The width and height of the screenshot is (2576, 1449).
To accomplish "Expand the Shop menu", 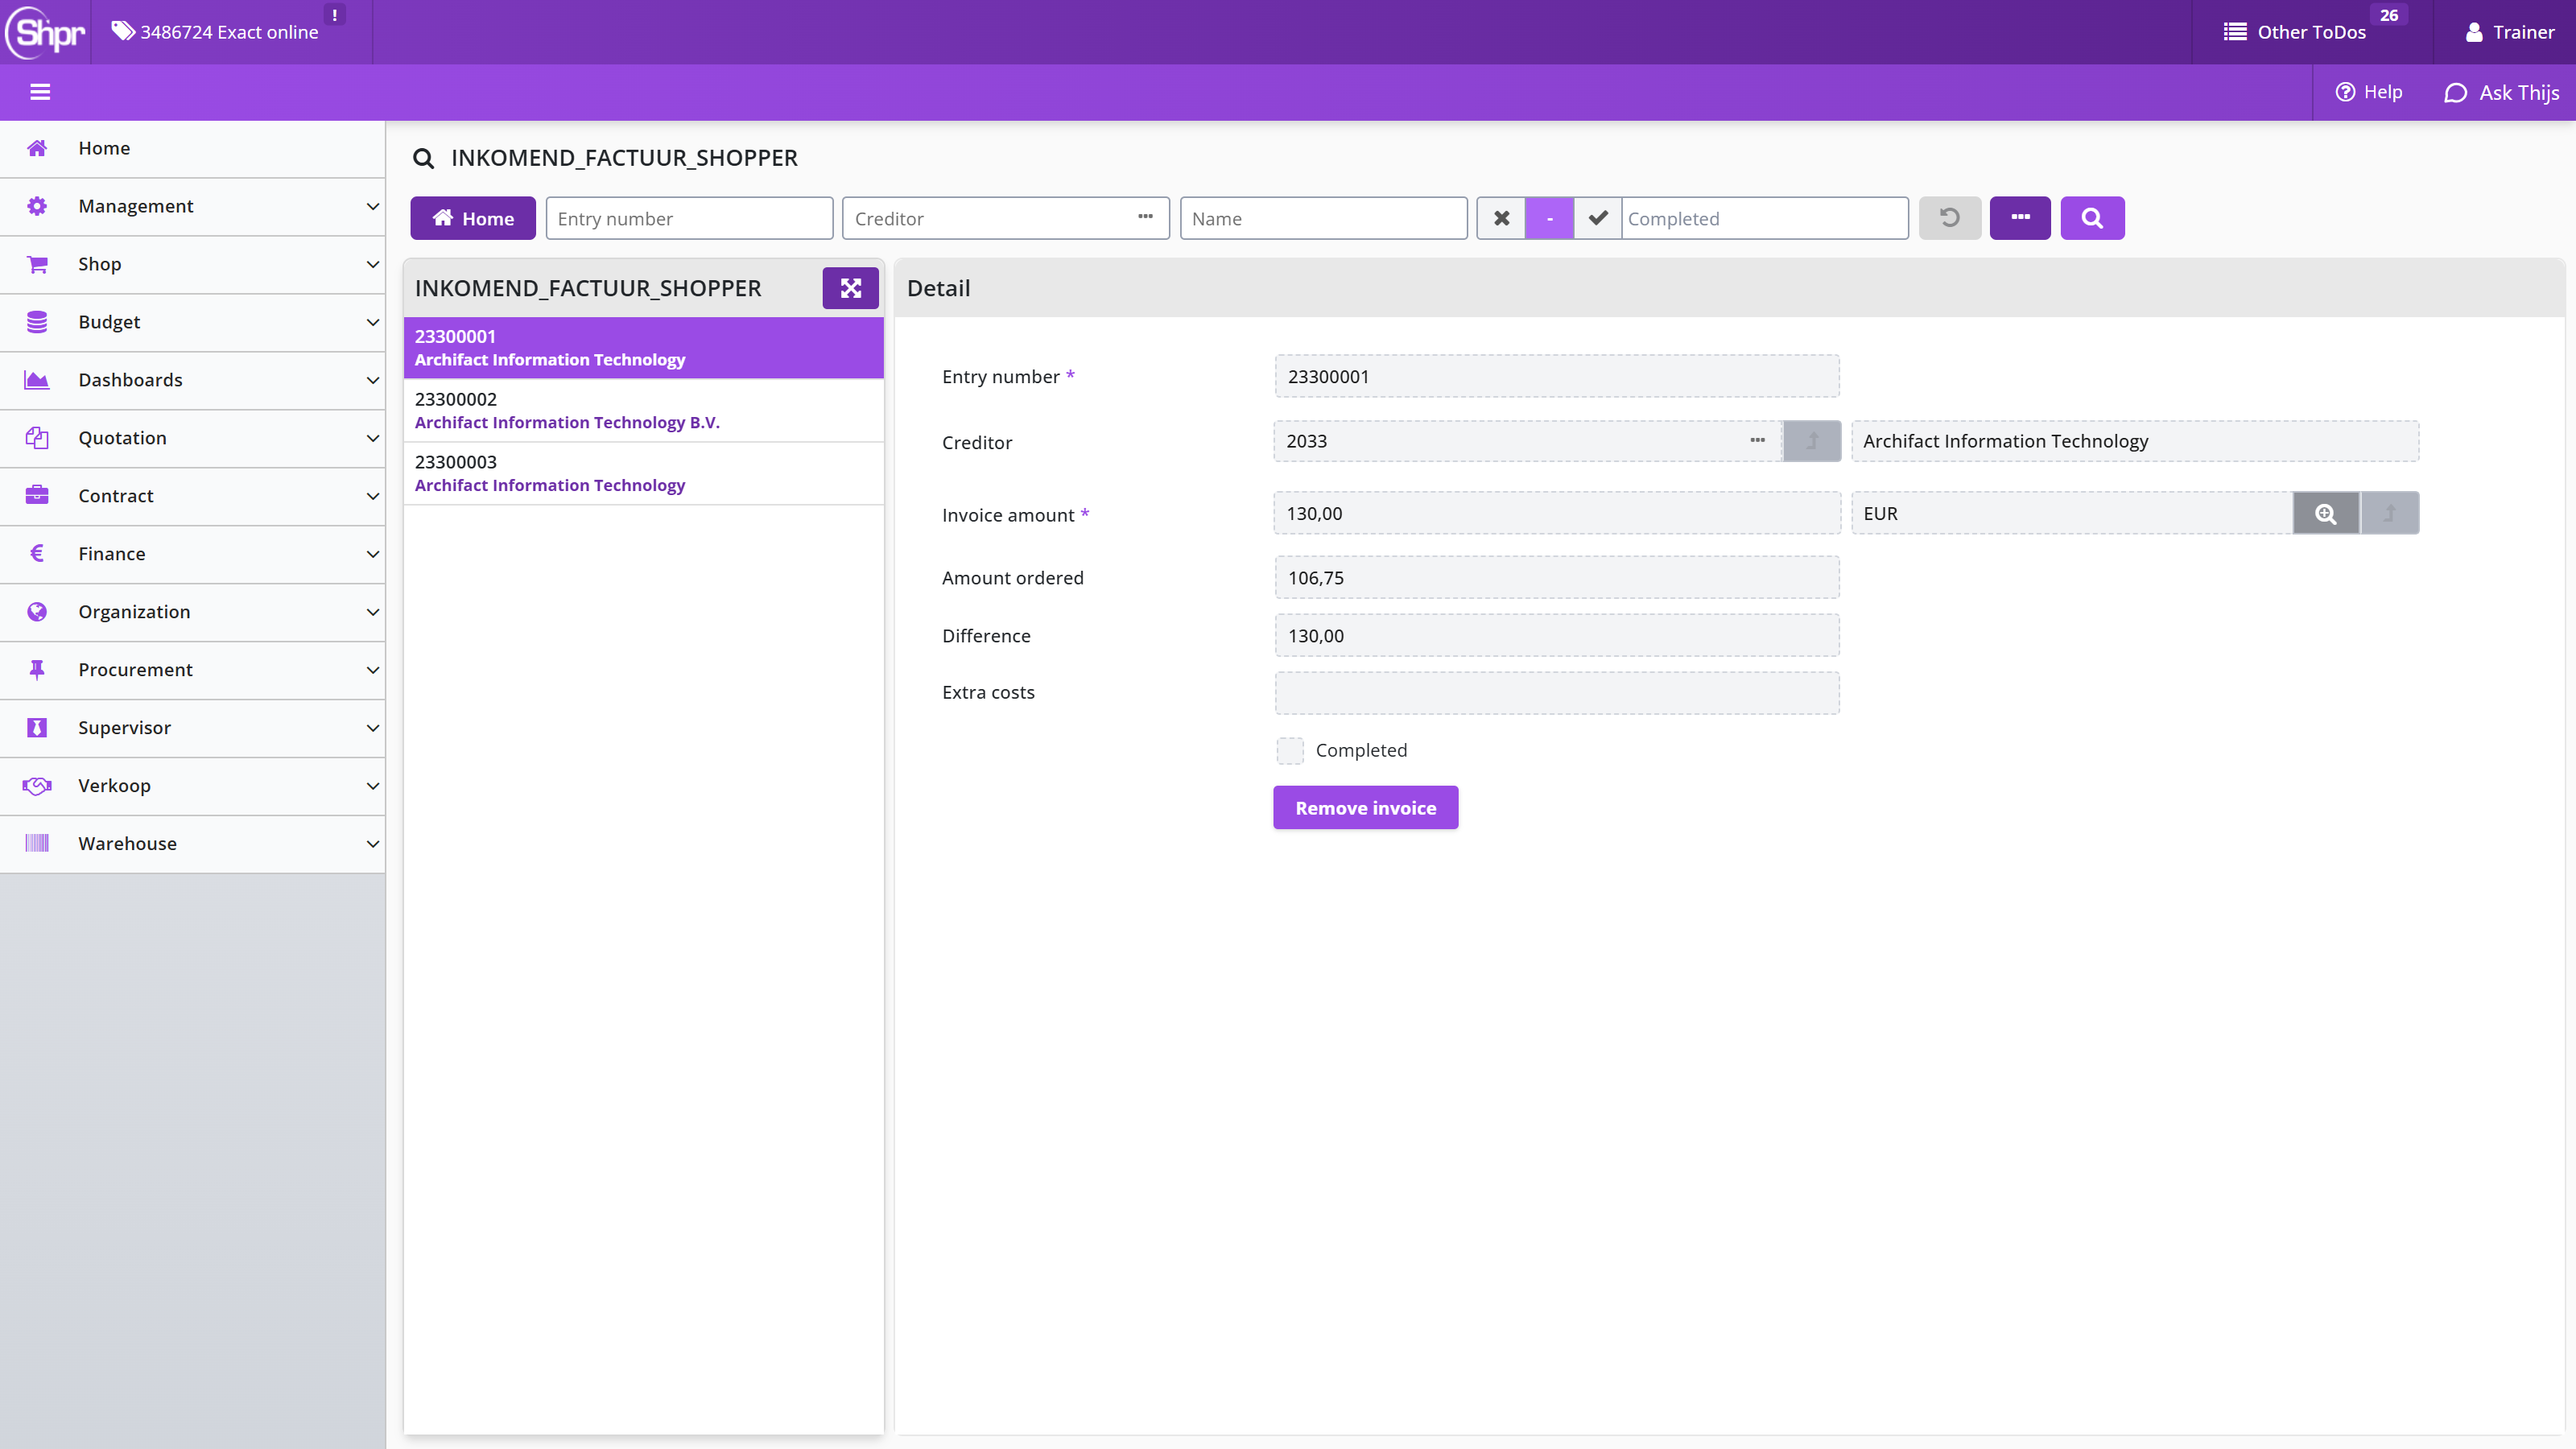I will pyautogui.click(x=192, y=264).
